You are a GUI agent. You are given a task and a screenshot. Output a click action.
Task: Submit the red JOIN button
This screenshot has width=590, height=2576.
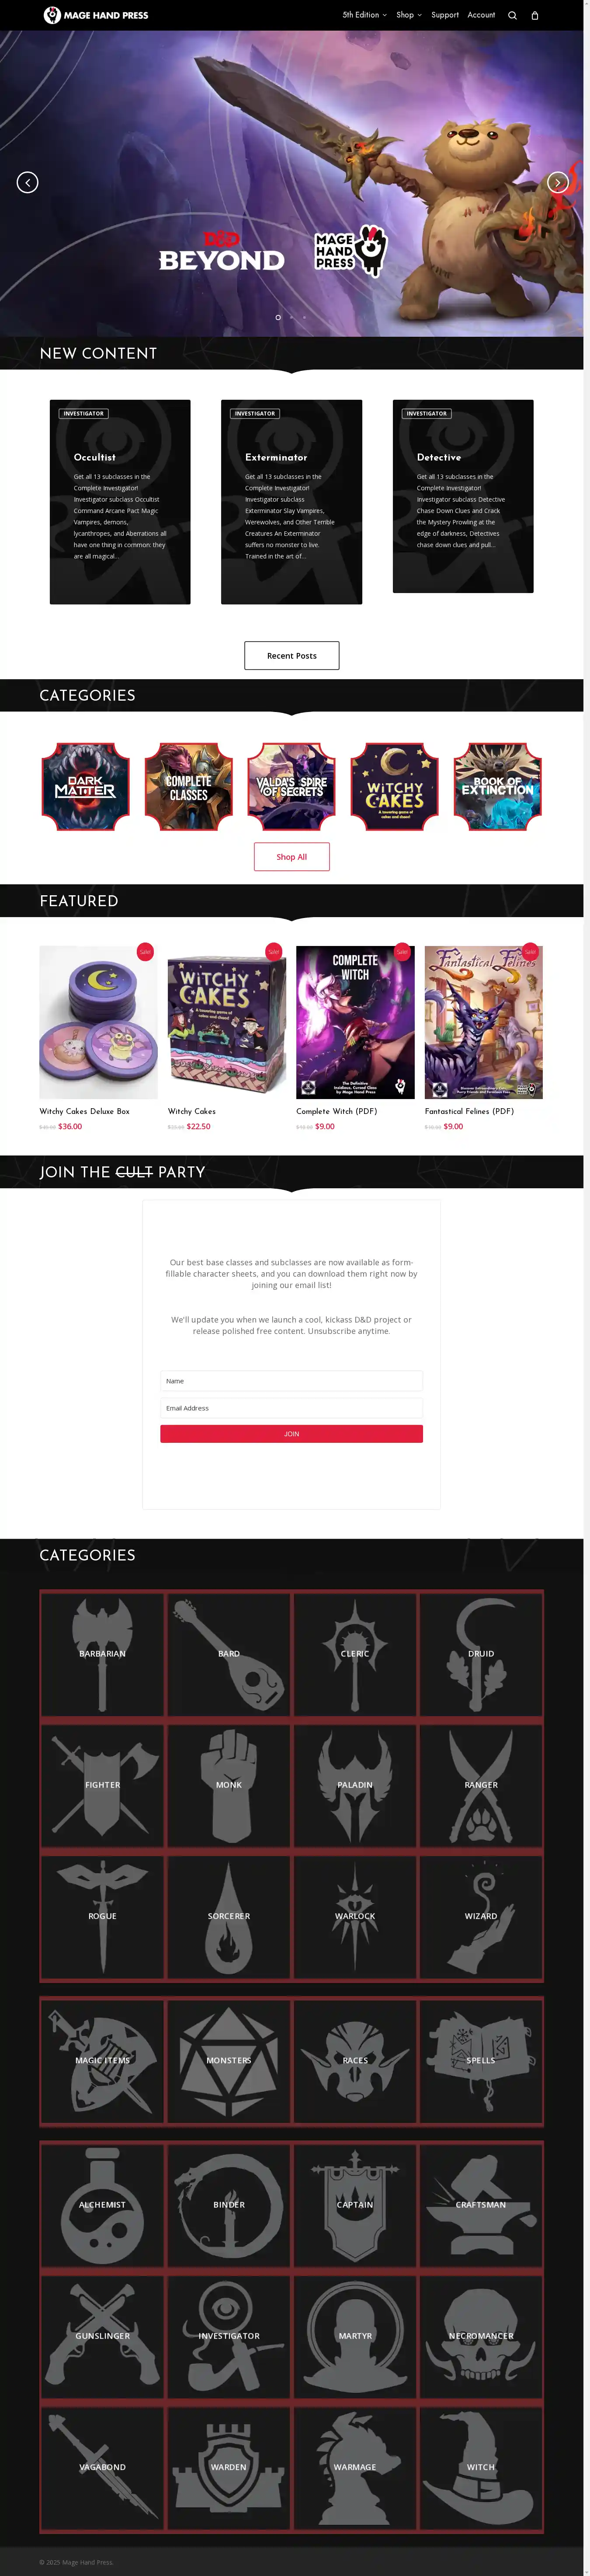coord(291,1433)
